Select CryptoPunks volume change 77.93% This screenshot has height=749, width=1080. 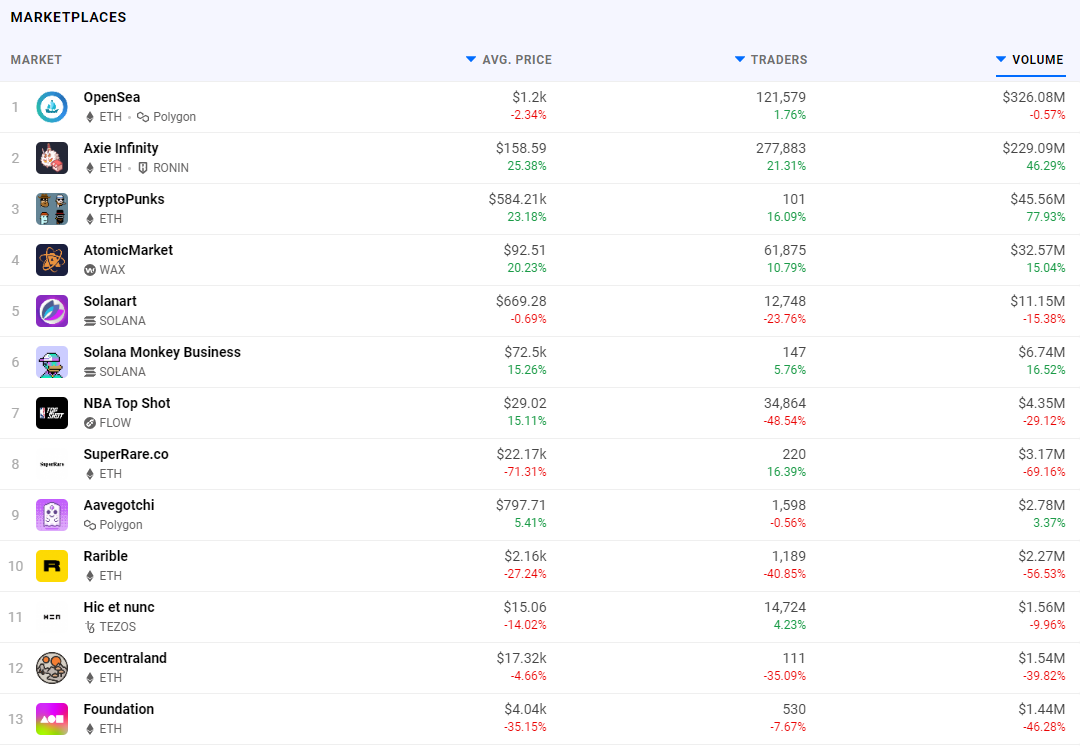point(1046,217)
